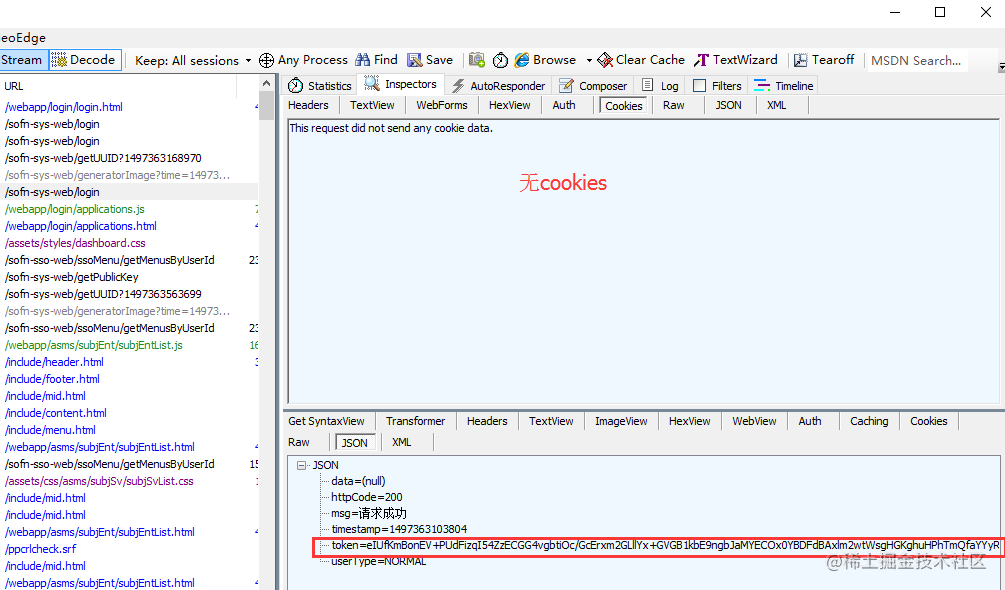Open the Timeline tab

tap(783, 85)
